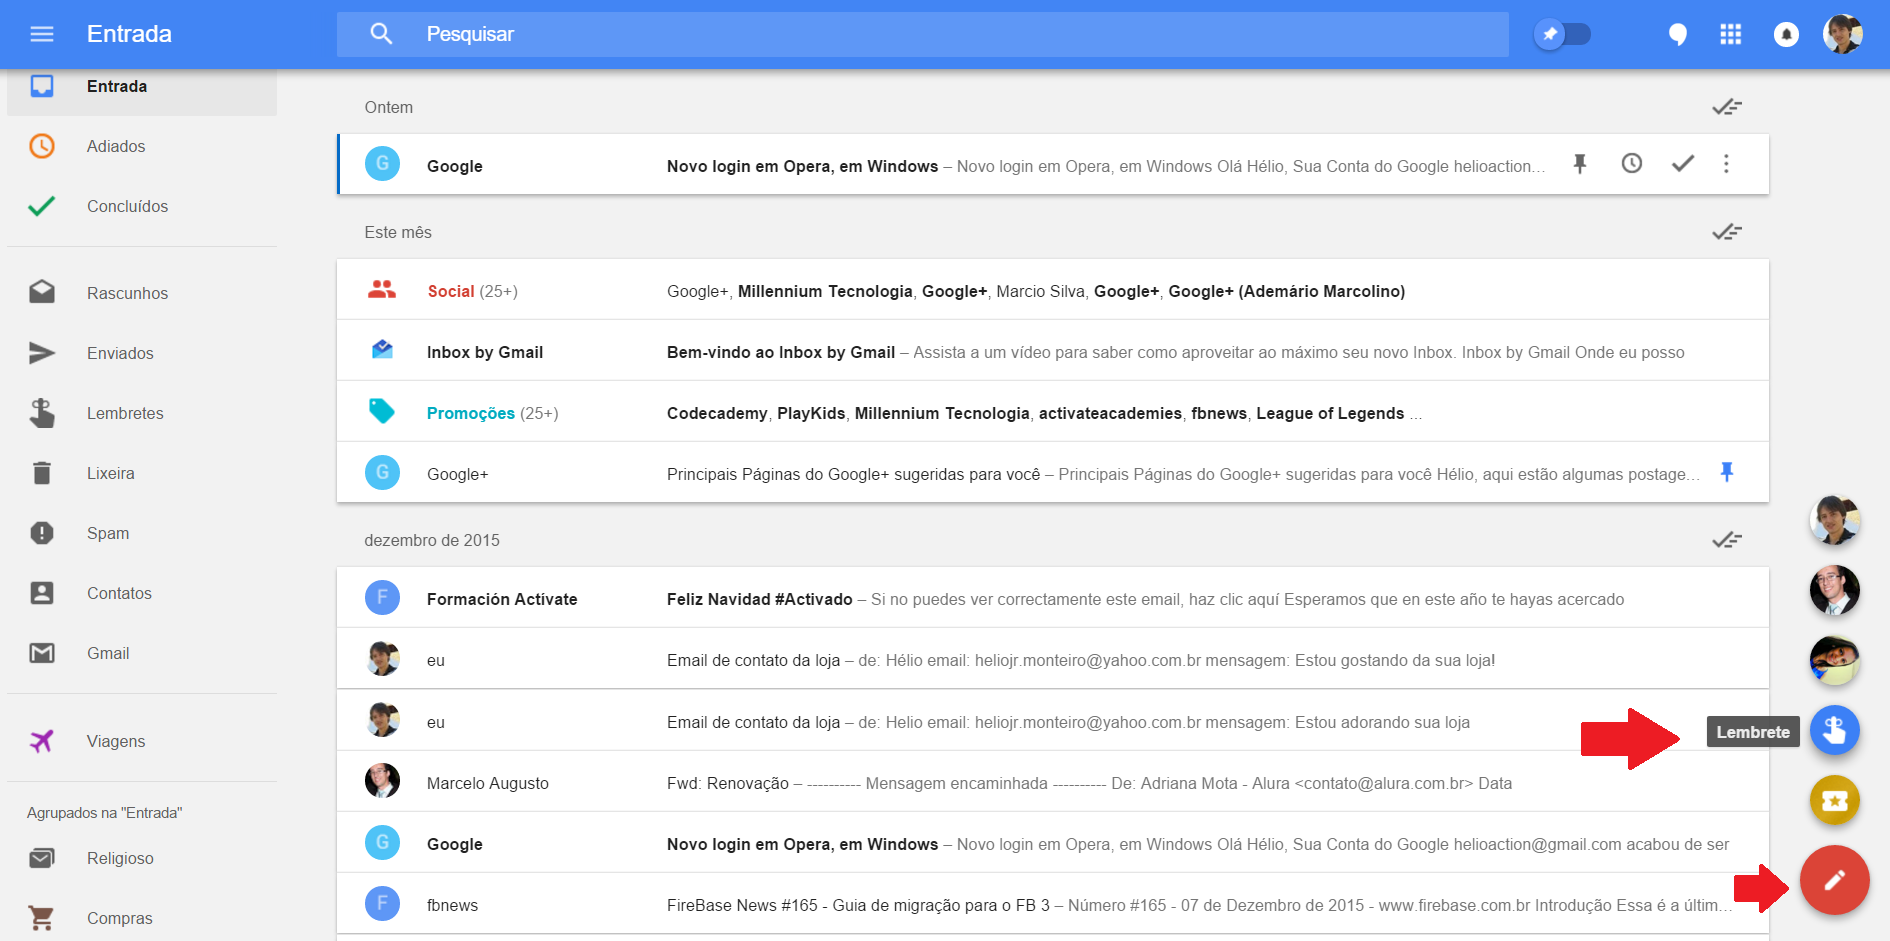Open the Adiados folder
1890x941 pixels.
point(142,146)
